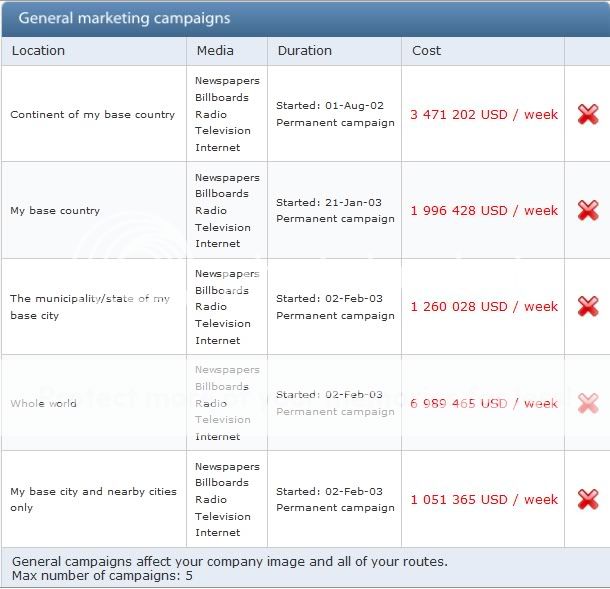This screenshot has width=610, height=589.
Task: Click the 6 989 465 USD / week cost
Action: (x=484, y=403)
